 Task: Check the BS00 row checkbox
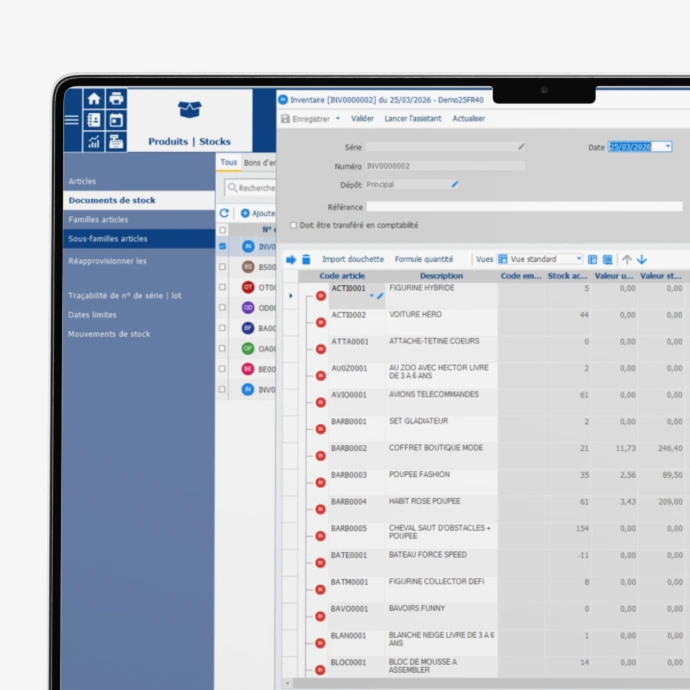tap(223, 267)
